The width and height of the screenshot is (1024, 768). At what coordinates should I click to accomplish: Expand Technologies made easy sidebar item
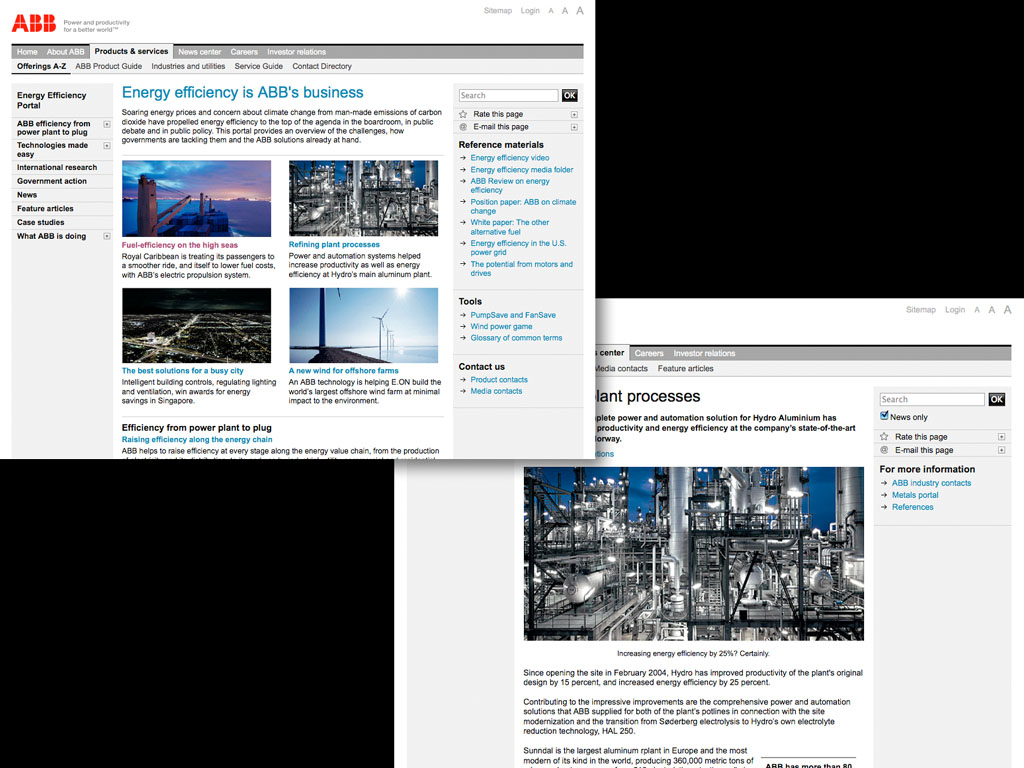pos(106,146)
